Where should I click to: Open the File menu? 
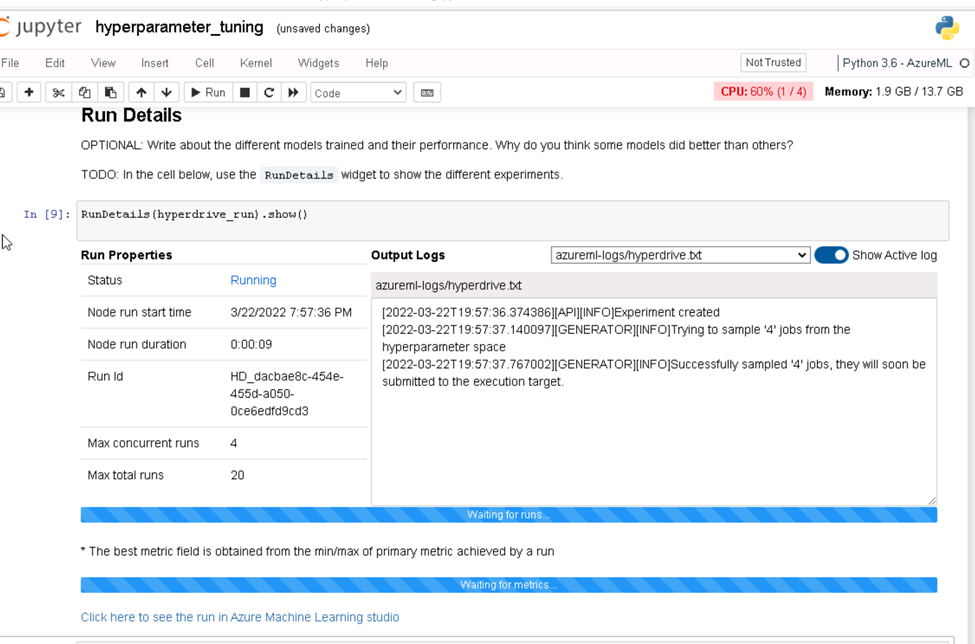coord(10,63)
